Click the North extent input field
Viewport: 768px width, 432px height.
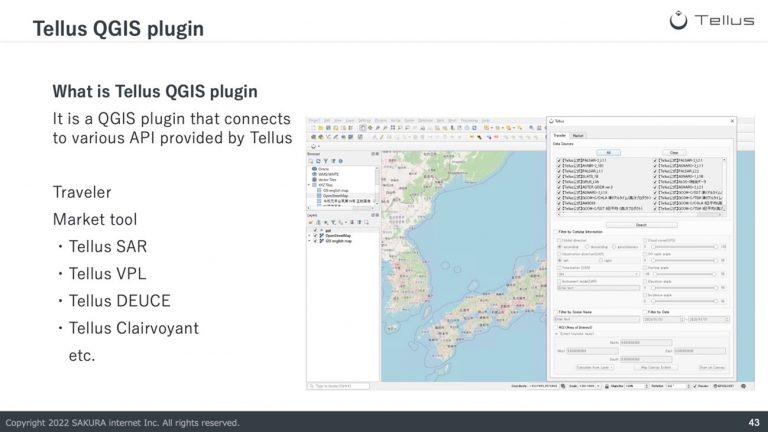click(647, 342)
